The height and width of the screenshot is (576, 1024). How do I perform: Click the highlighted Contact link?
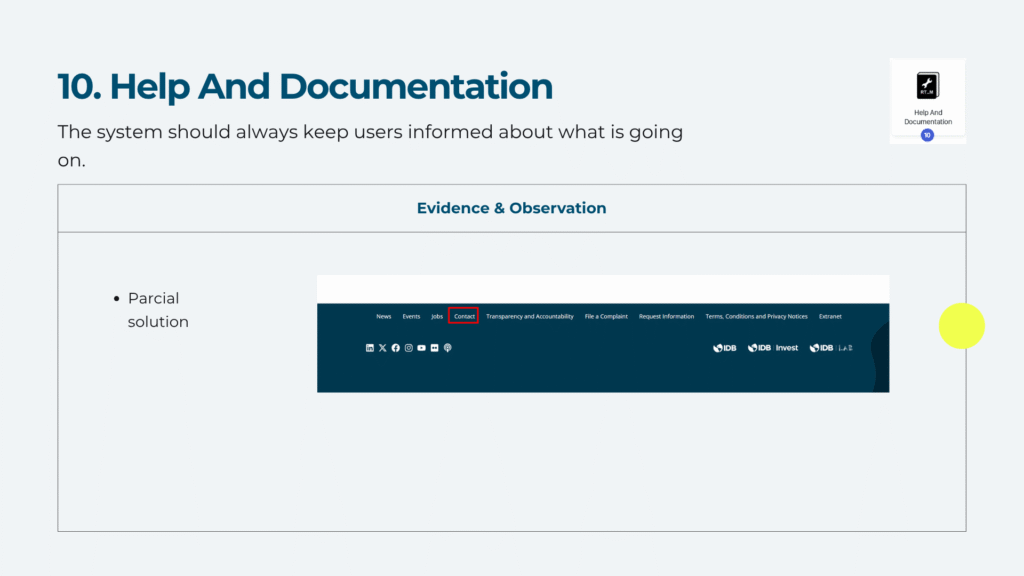coord(464,316)
